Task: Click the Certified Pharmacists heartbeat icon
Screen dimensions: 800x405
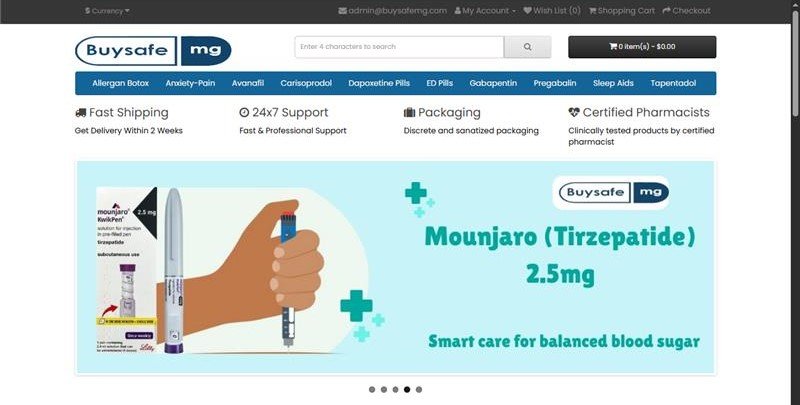Action: (x=574, y=112)
